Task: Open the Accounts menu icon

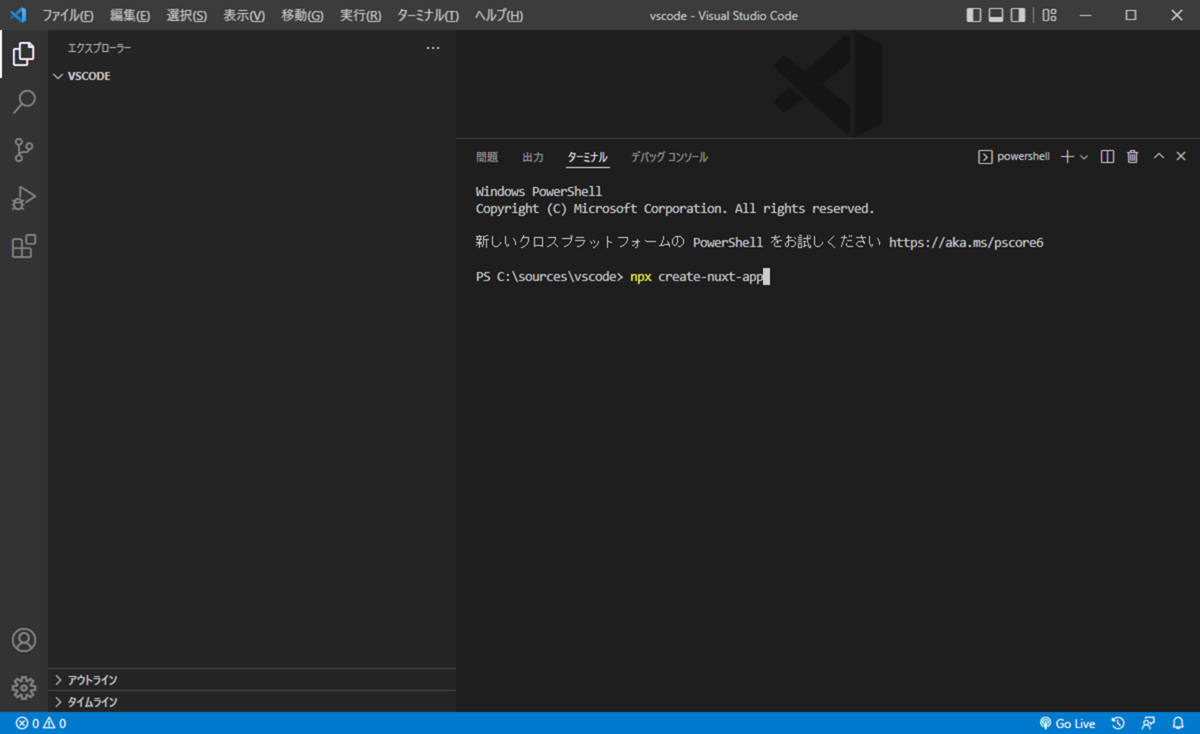Action: pos(24,640)
